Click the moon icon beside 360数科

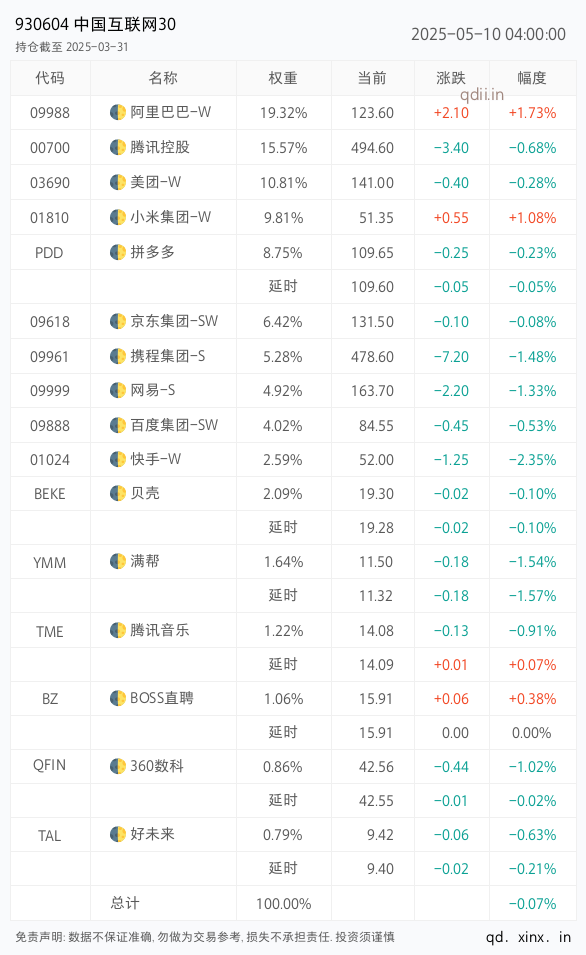click(118, 766)
